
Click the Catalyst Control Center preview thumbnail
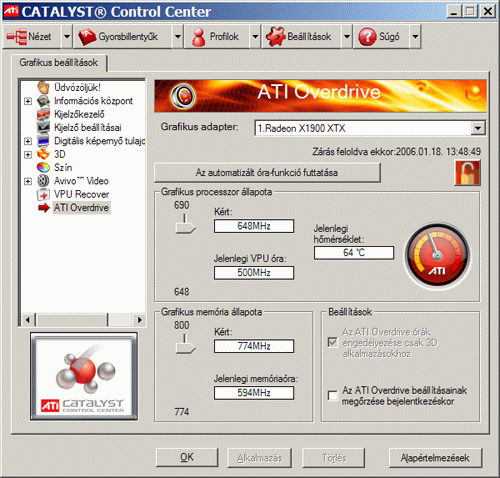[84, 376]
